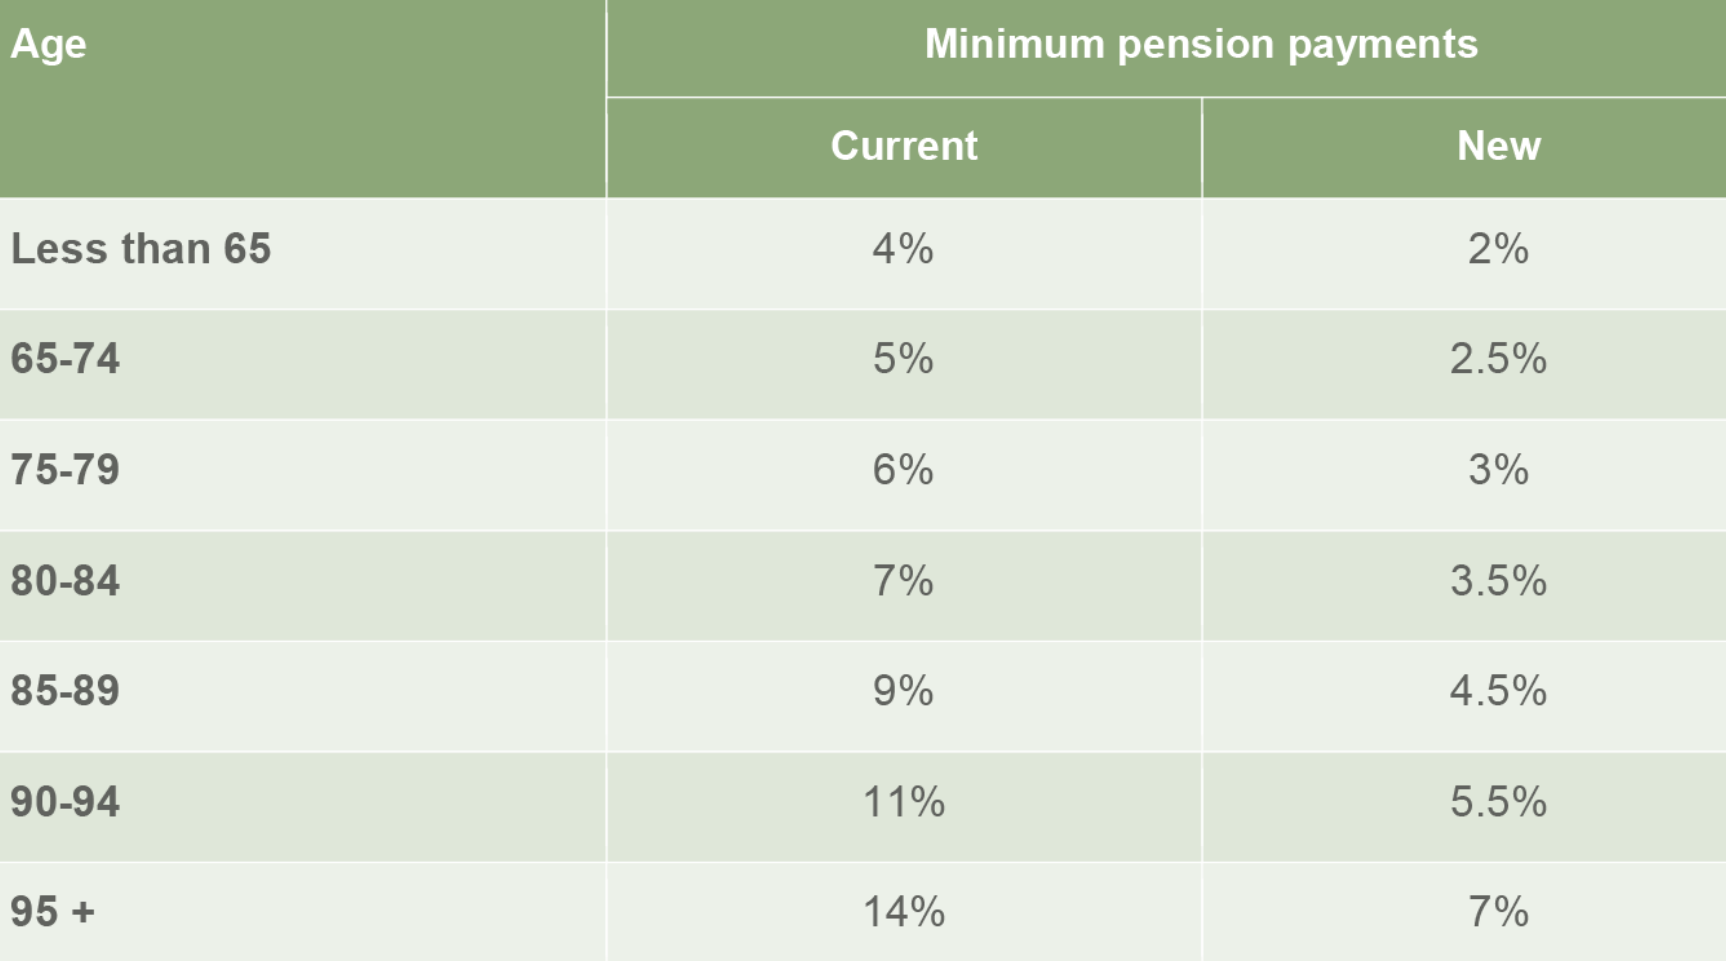The width and height of the screenshot is (1726, 961).
Task: Click the New column sub-header
Action: 1498,146
